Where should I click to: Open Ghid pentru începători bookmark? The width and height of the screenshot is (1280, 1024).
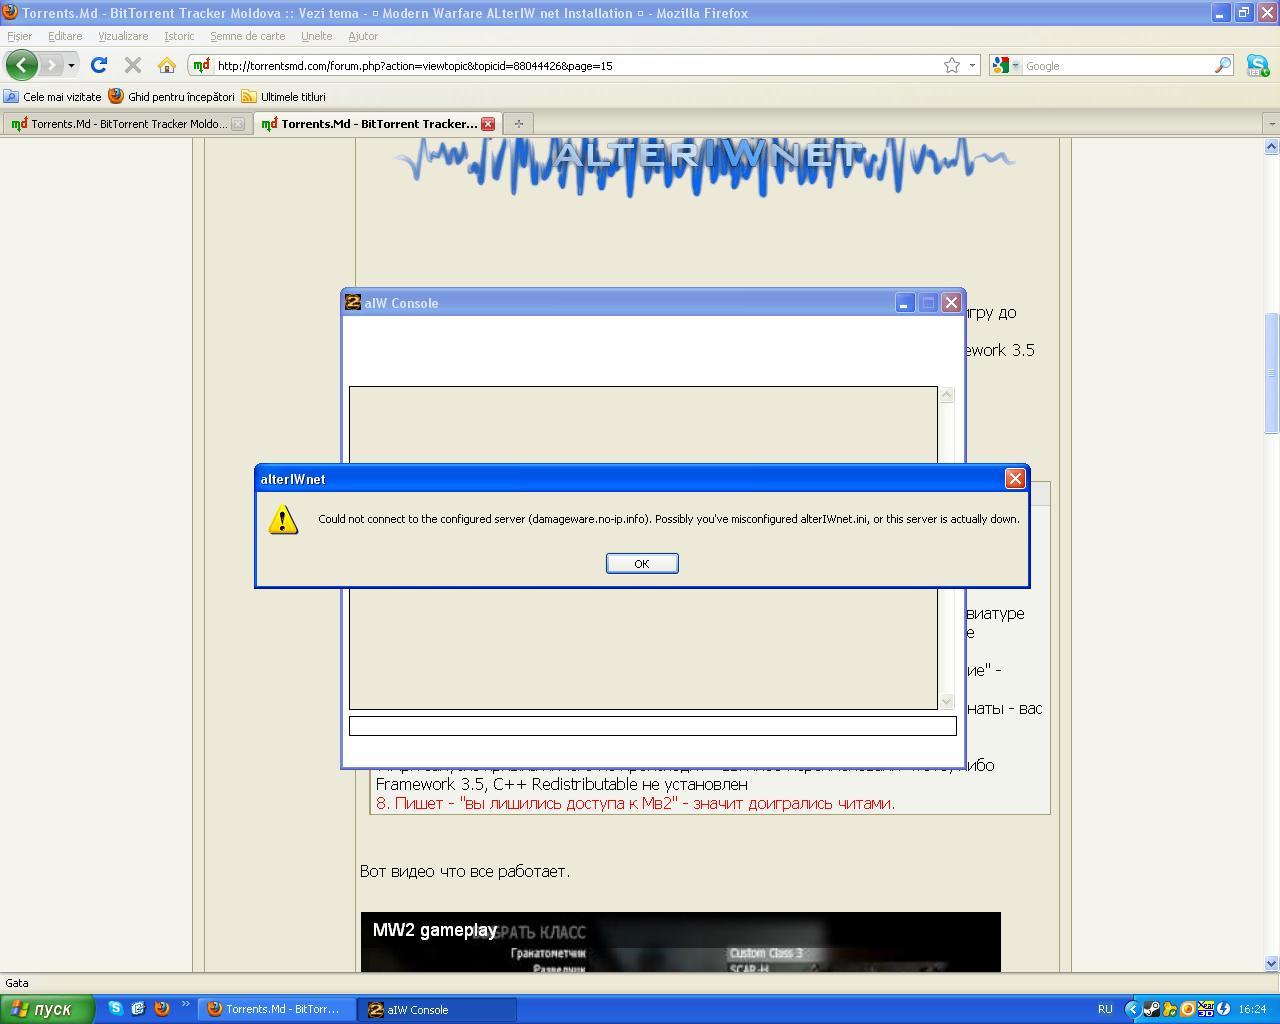(x=171, y=97)
